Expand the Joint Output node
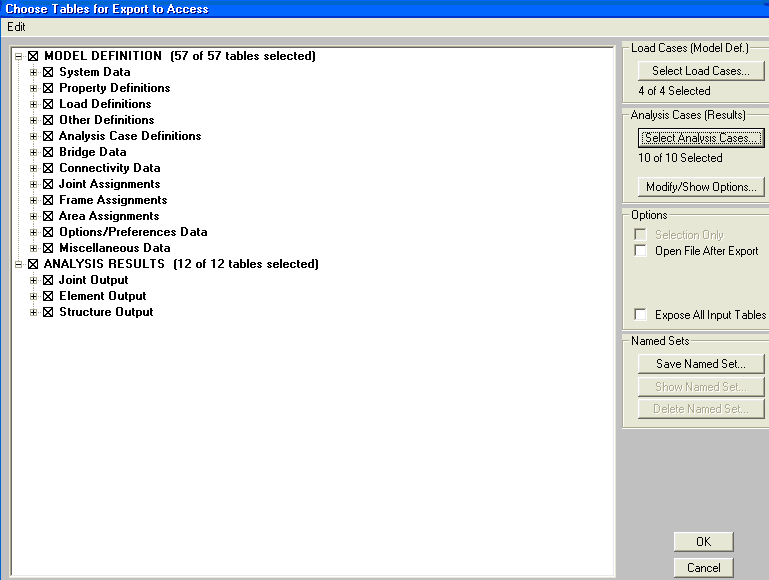Screen dimensions: 769x580 coord(33,280)
